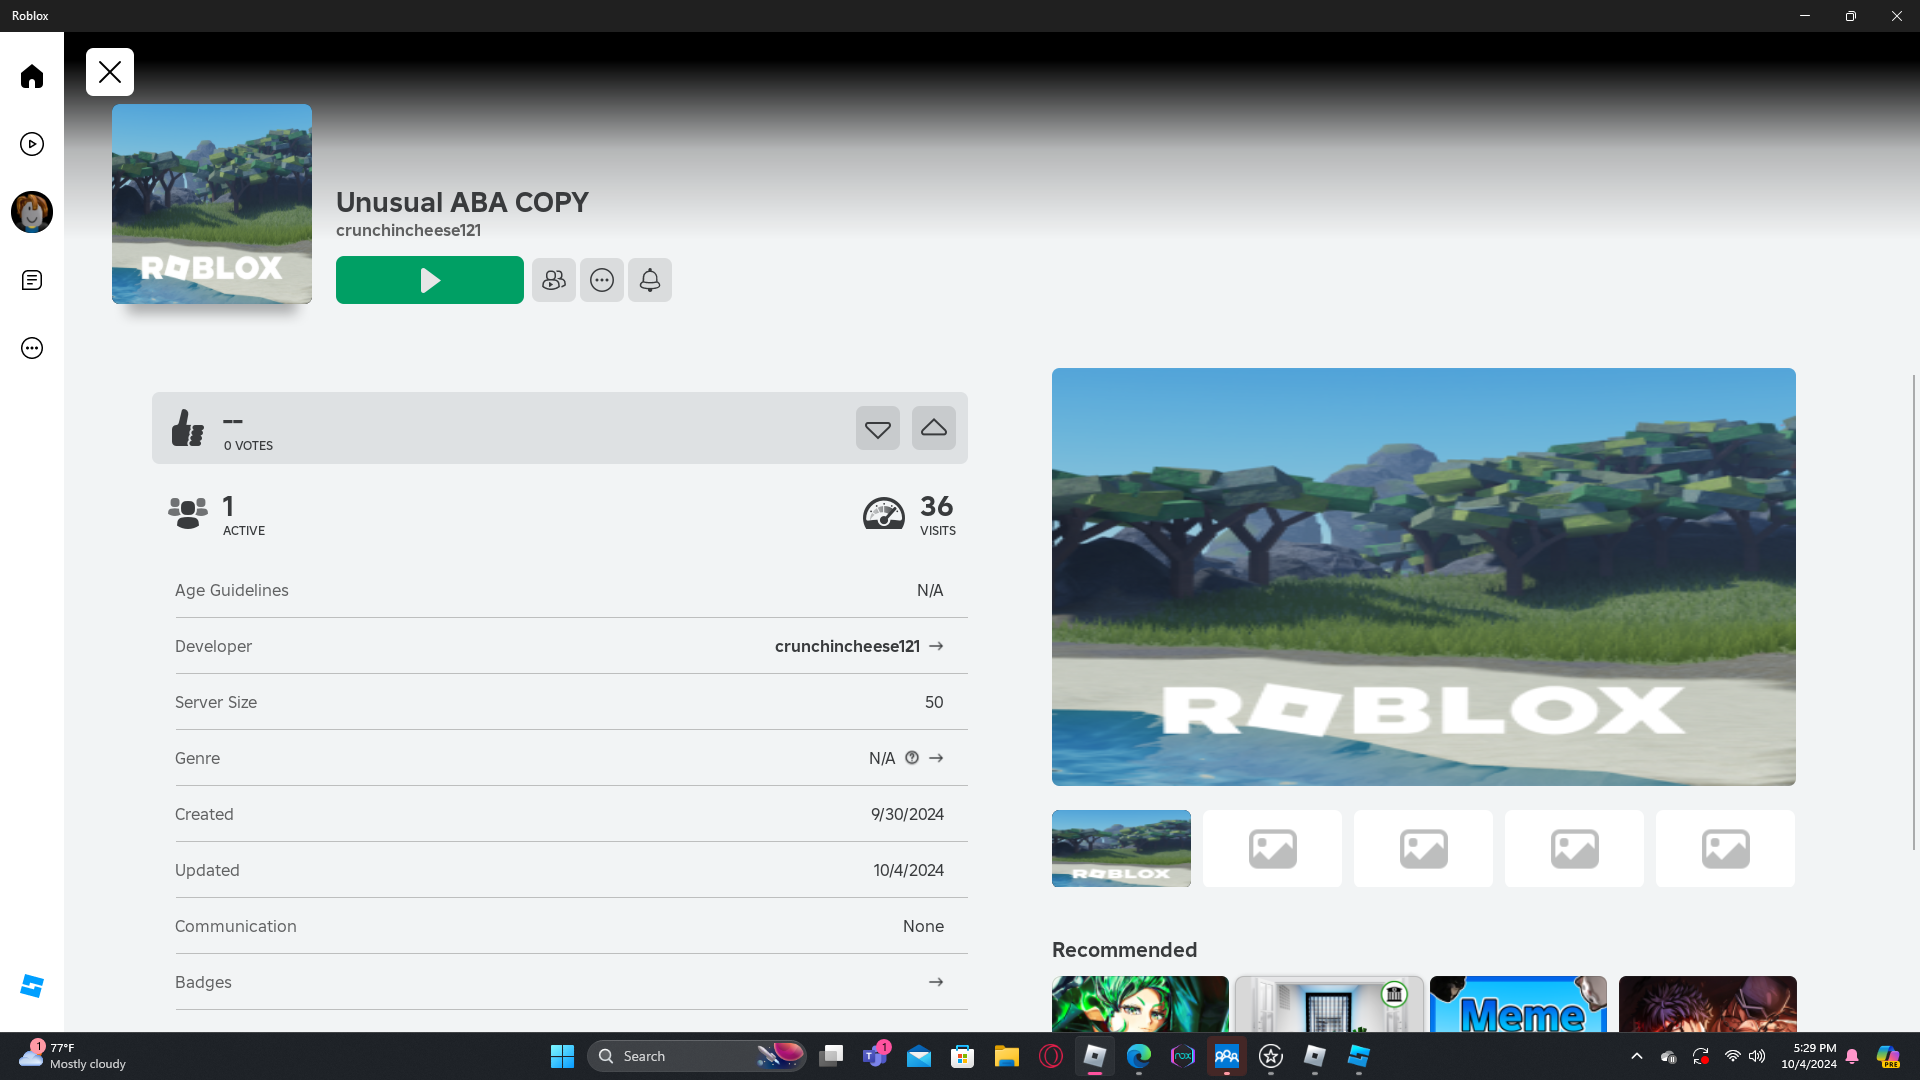Play Unusual ABA COPY
The image size is (1920, 1080).
(x=430, y=280)
